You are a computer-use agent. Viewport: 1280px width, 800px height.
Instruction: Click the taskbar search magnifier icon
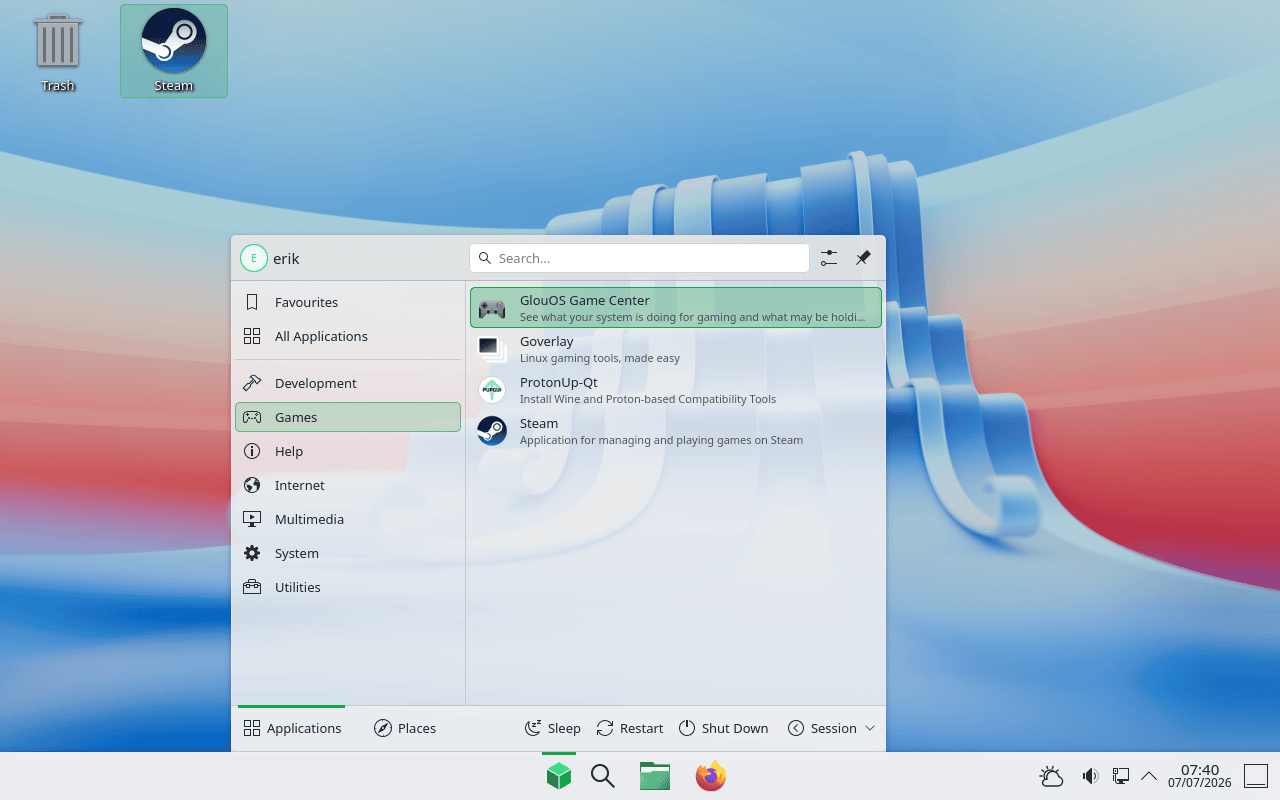602,776
